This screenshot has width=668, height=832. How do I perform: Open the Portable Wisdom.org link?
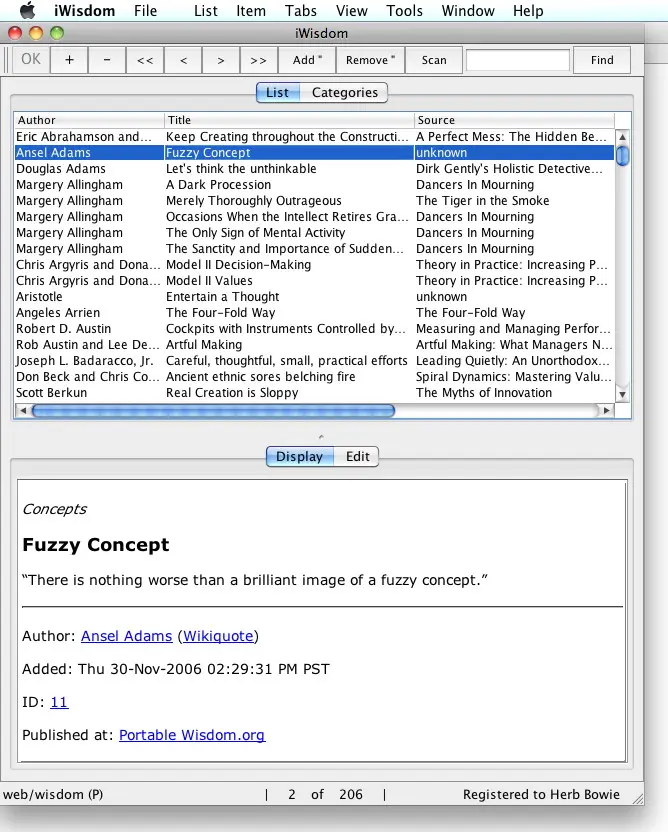tap(192, 735)
